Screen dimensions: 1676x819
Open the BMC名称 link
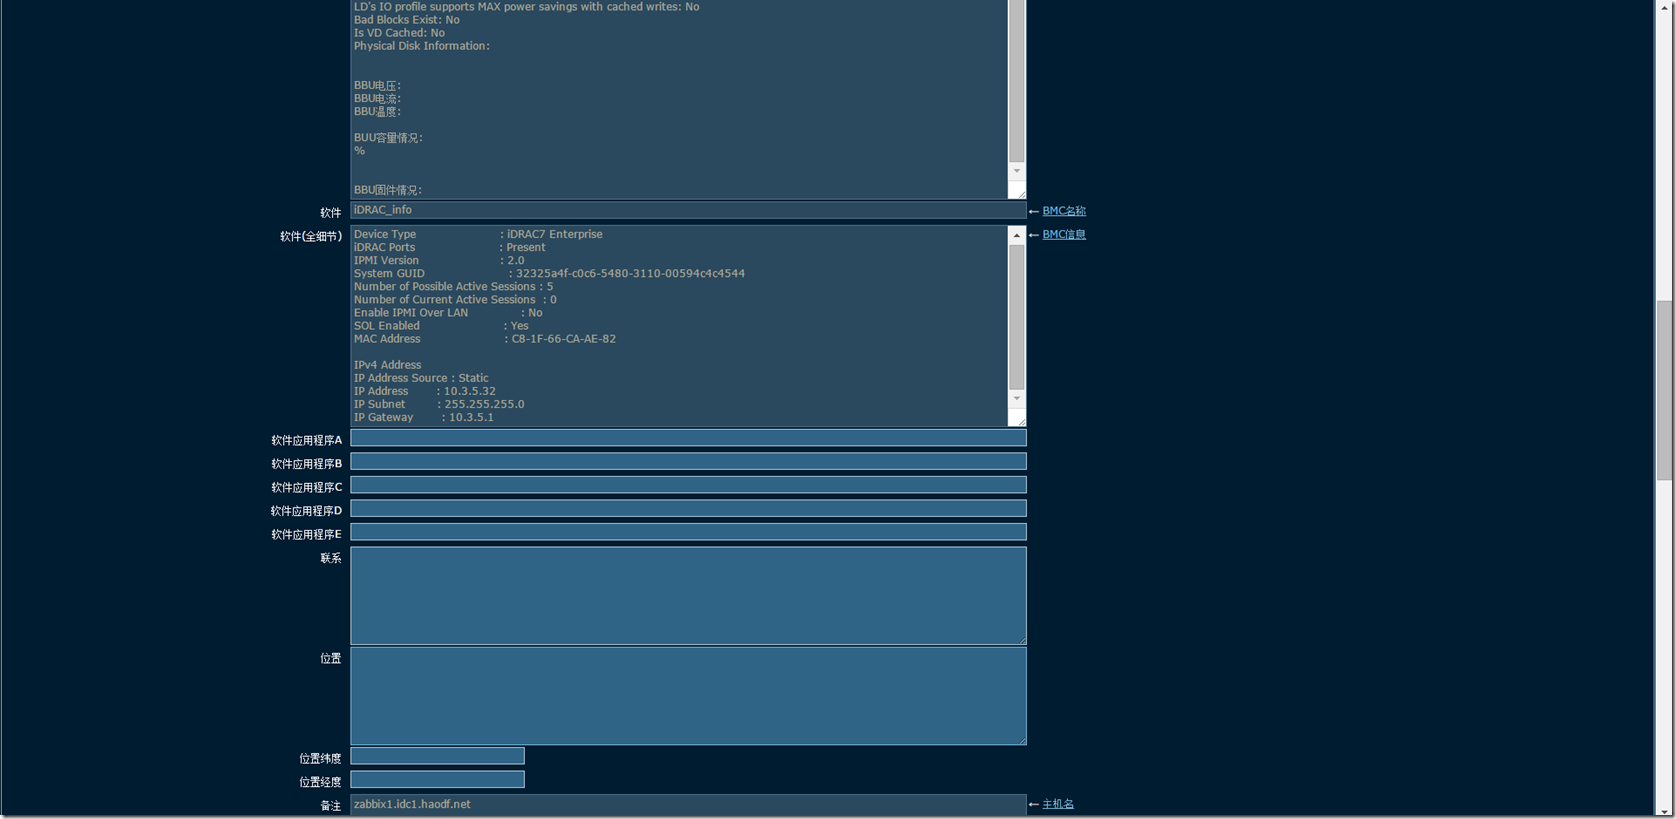coord(1064,211)
